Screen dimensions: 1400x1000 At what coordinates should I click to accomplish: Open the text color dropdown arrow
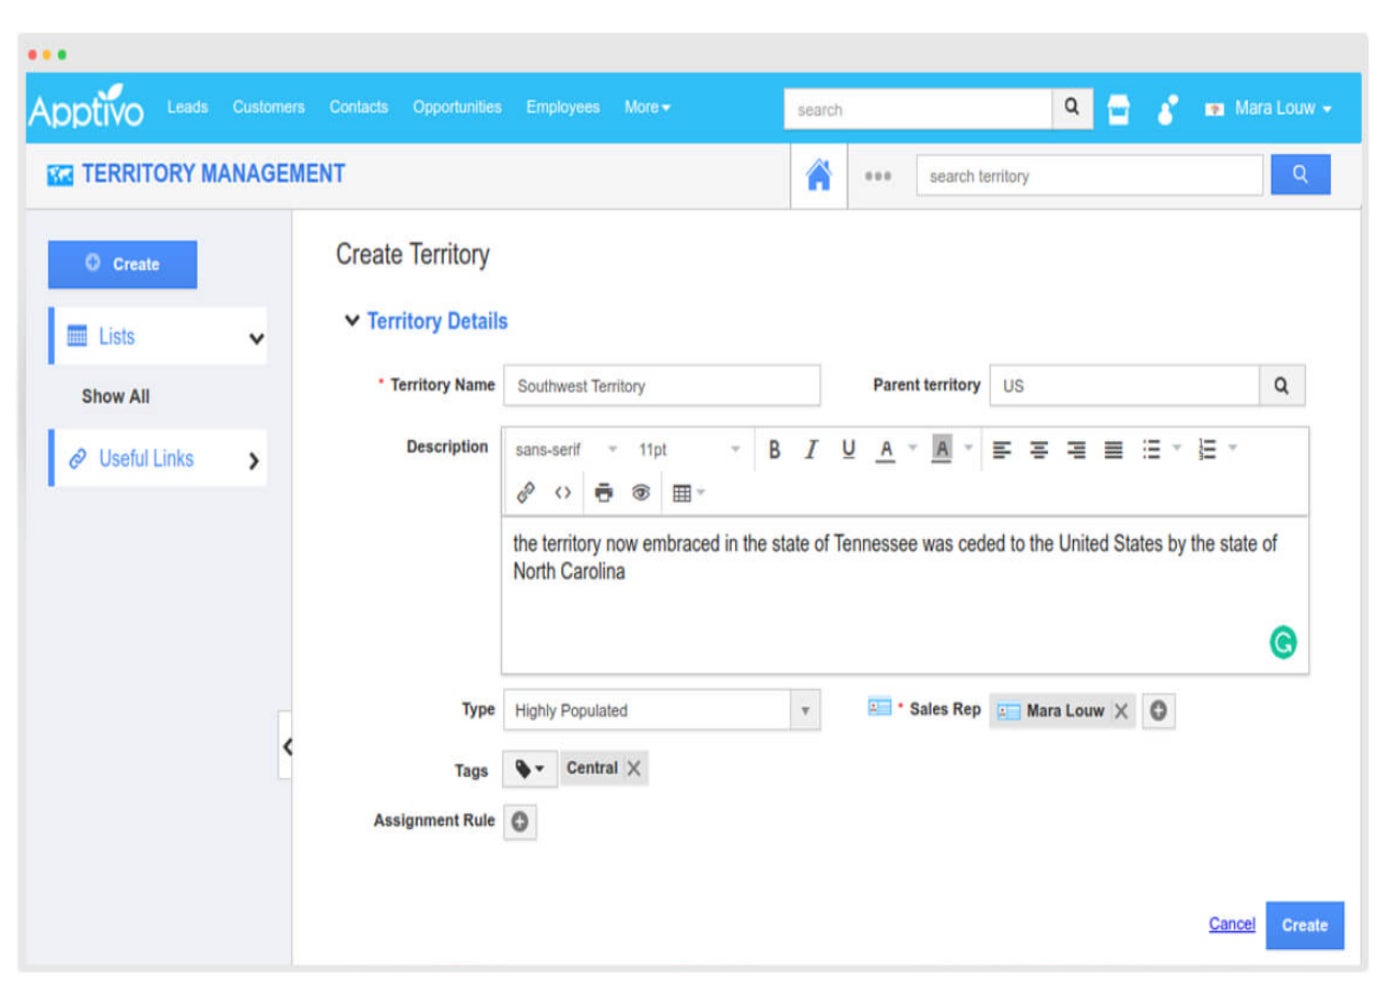[x=912, y=448]
